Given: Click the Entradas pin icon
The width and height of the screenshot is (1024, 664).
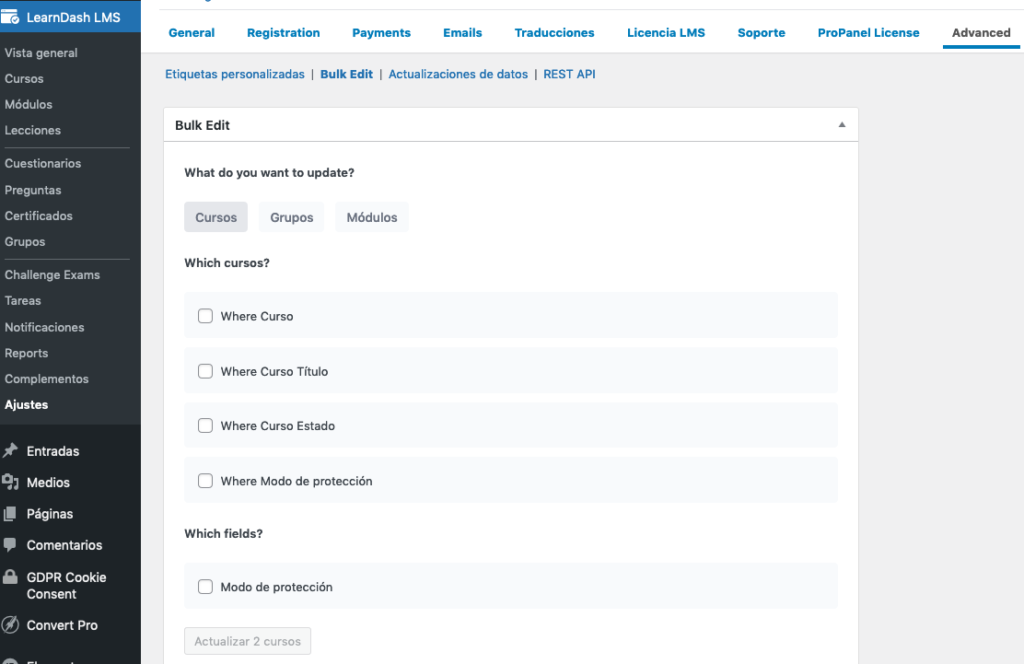Looking at the screenshot, I should coord(11,451).
